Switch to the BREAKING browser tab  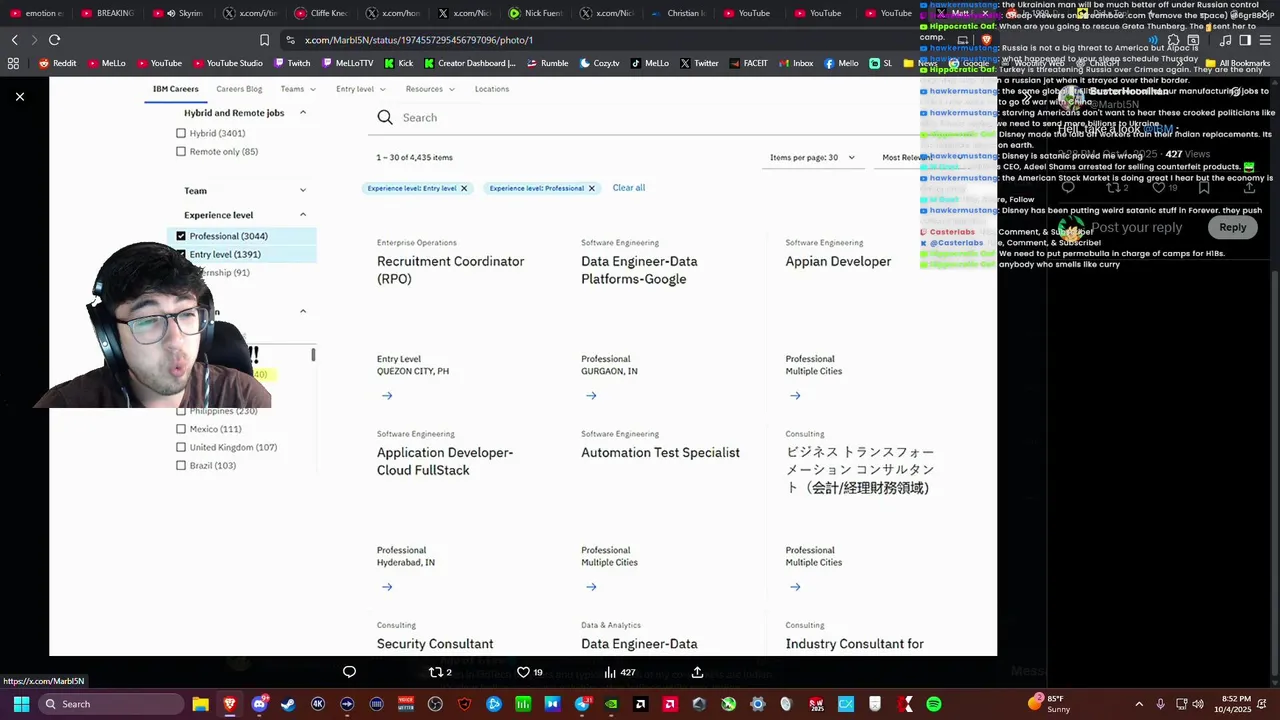click(107, 13)
